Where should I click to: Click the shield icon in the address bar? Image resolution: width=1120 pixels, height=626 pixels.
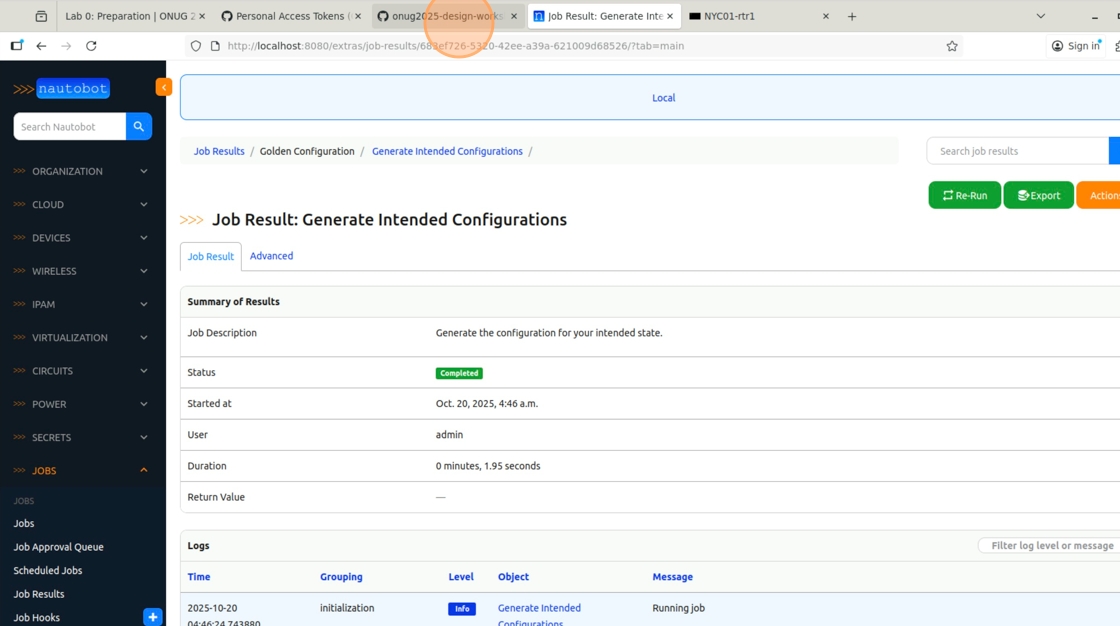pos(196,46)
